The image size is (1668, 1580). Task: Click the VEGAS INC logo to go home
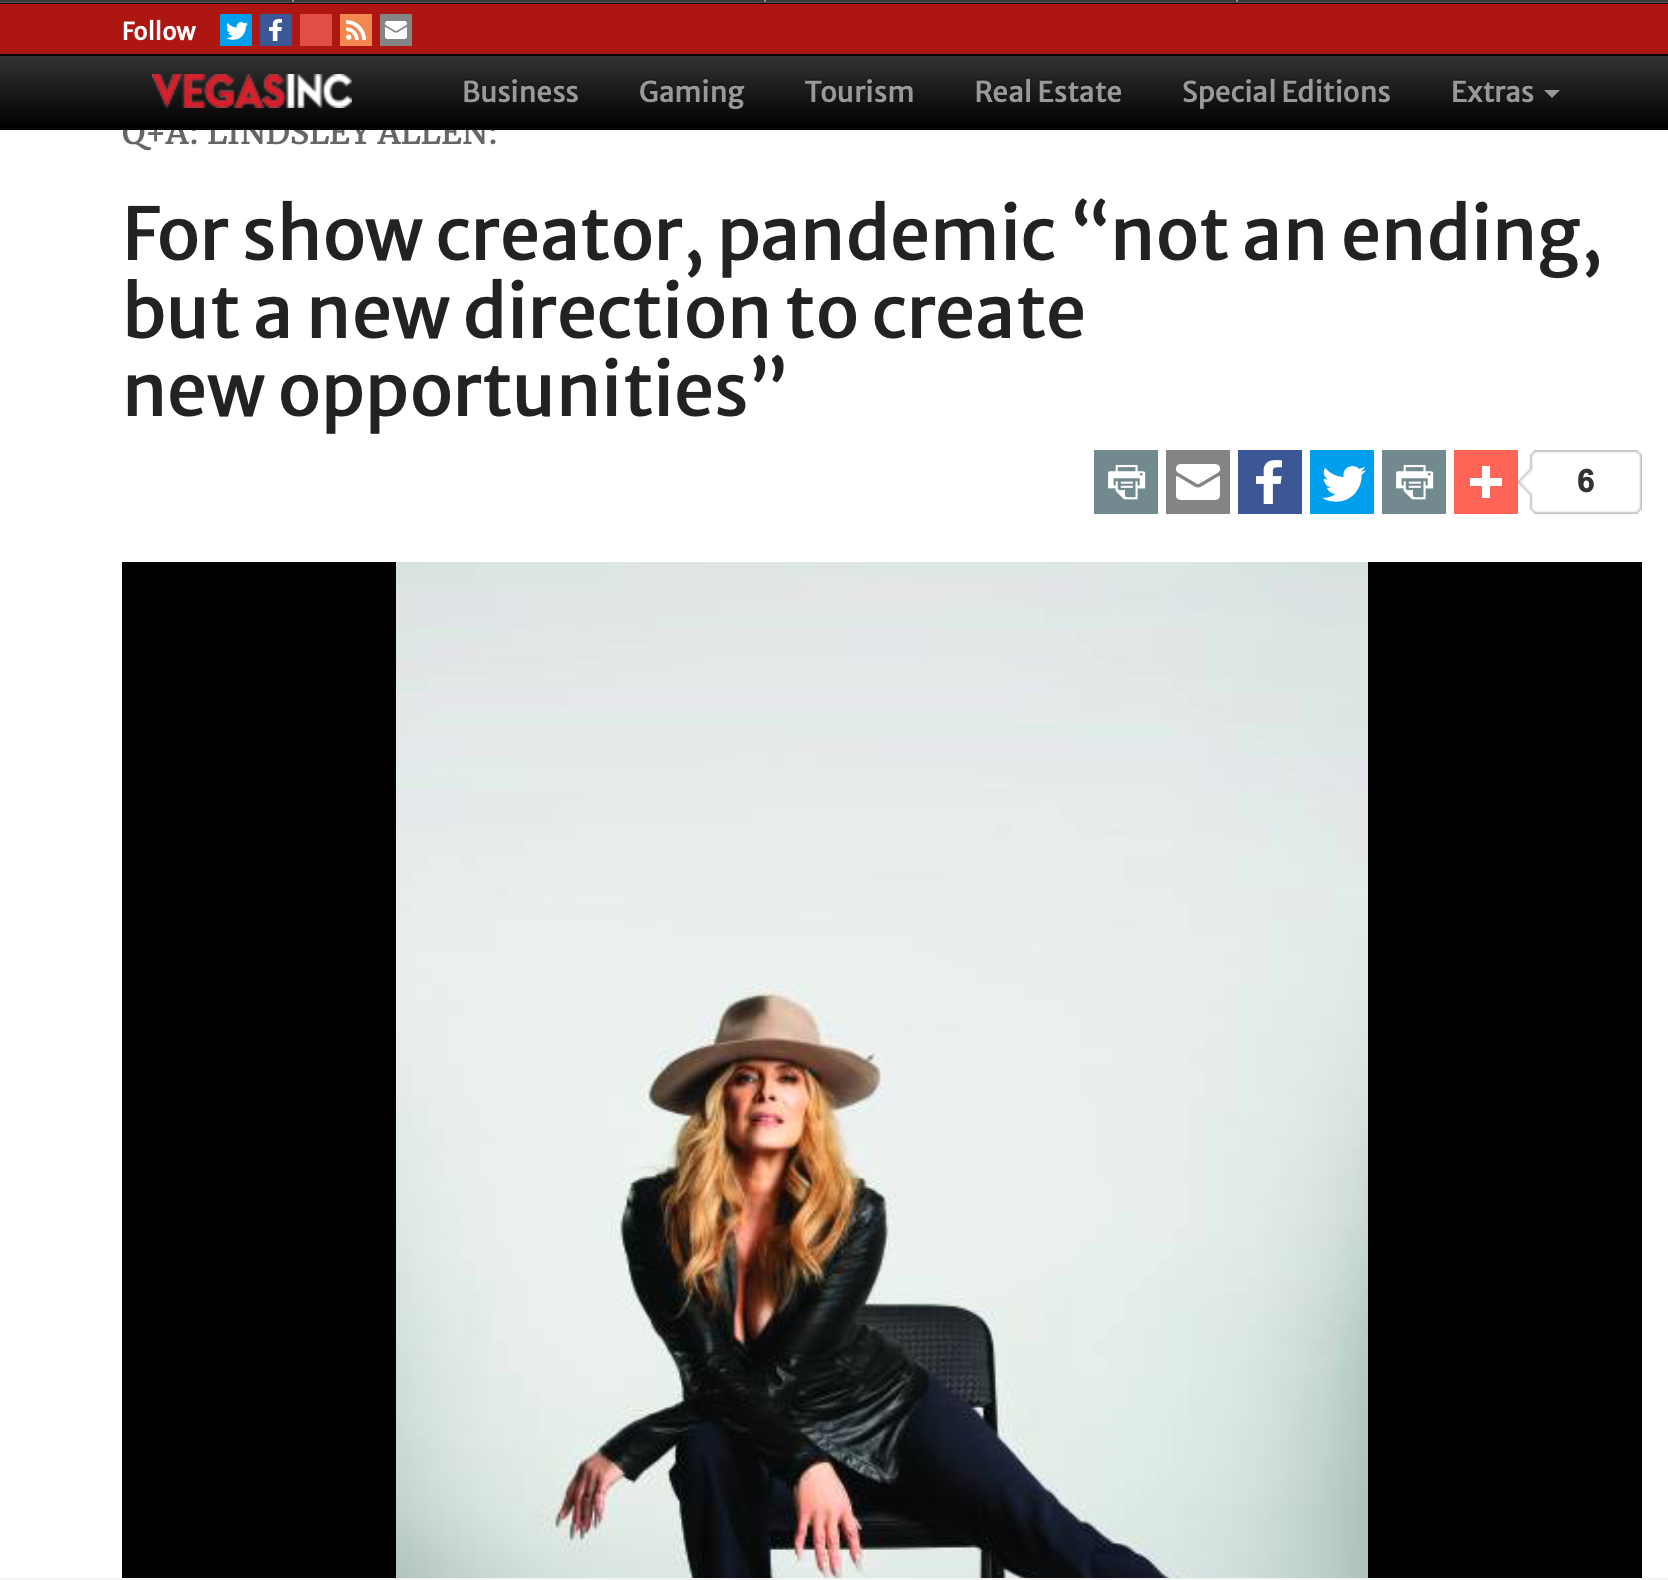(x=252, y=91)
